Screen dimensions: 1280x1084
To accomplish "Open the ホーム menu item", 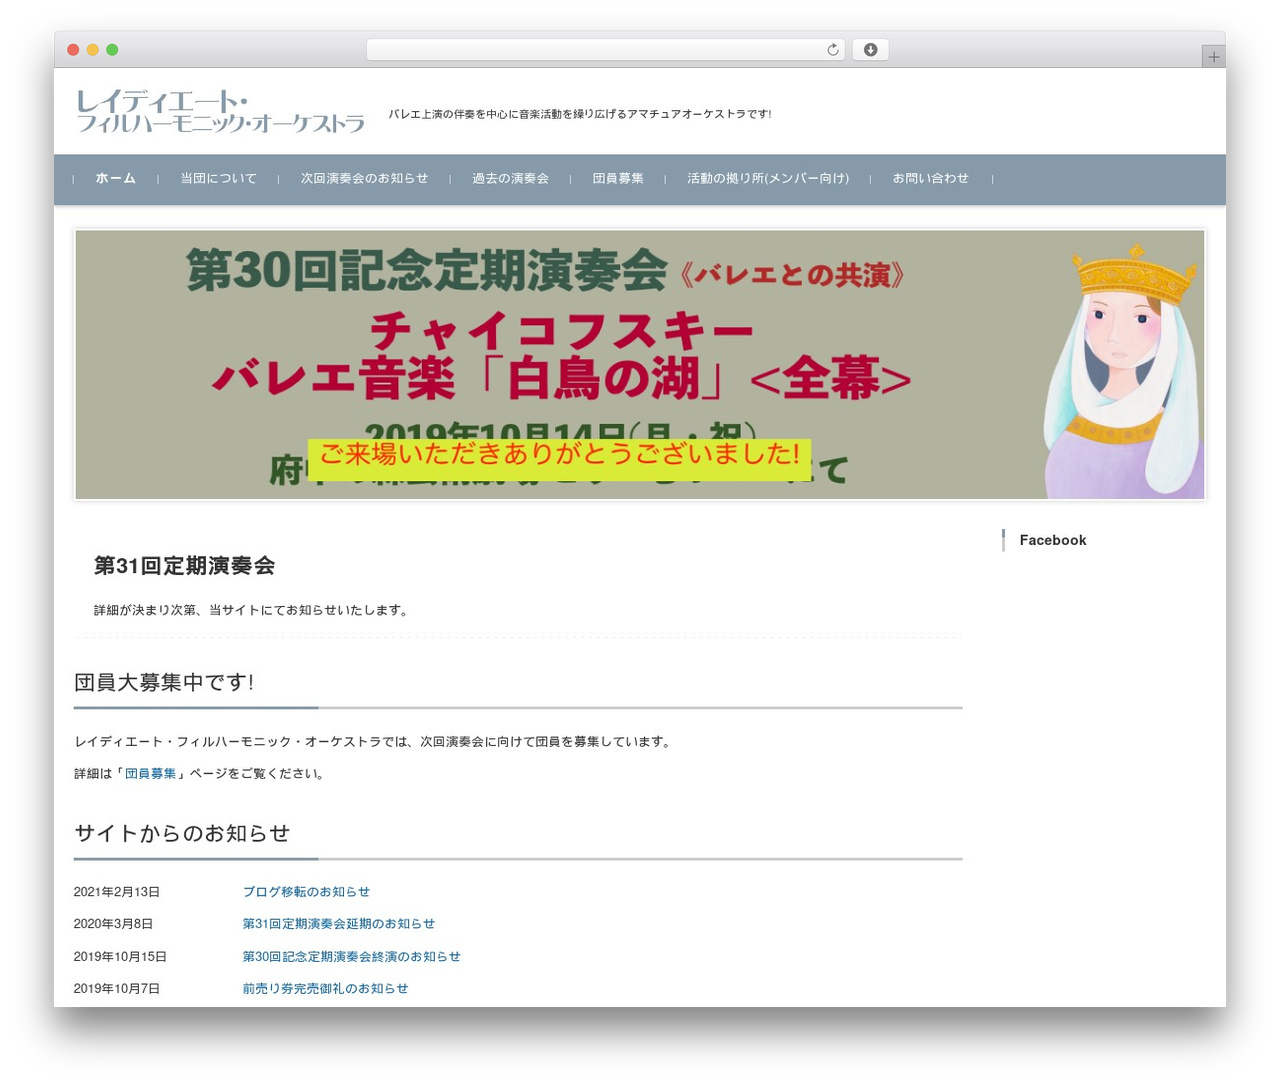I will 115,179.
